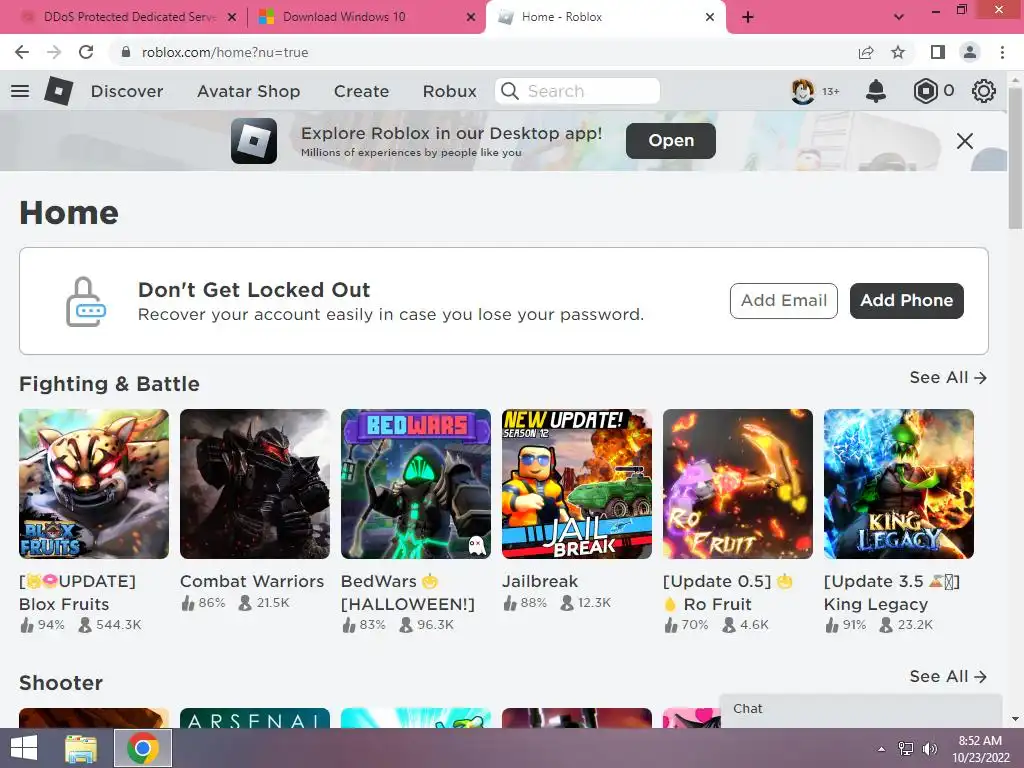
Task: Click the Roblox logo icon in navbar
Action: tap(59, 91)
